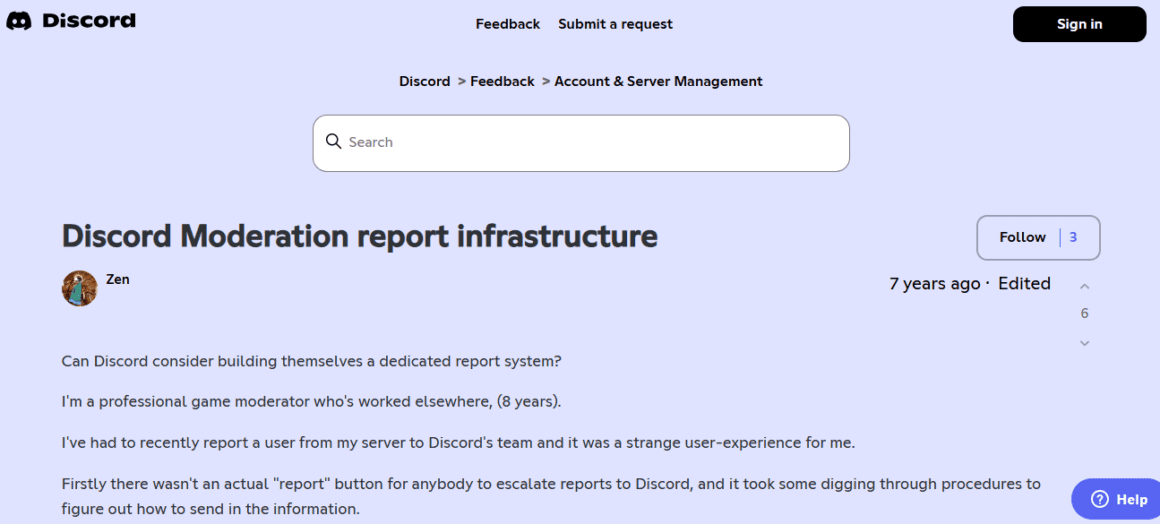Open the Discord logo home link
The height and width of the screenshot is (524, 1160).
(x=71, y=21)
